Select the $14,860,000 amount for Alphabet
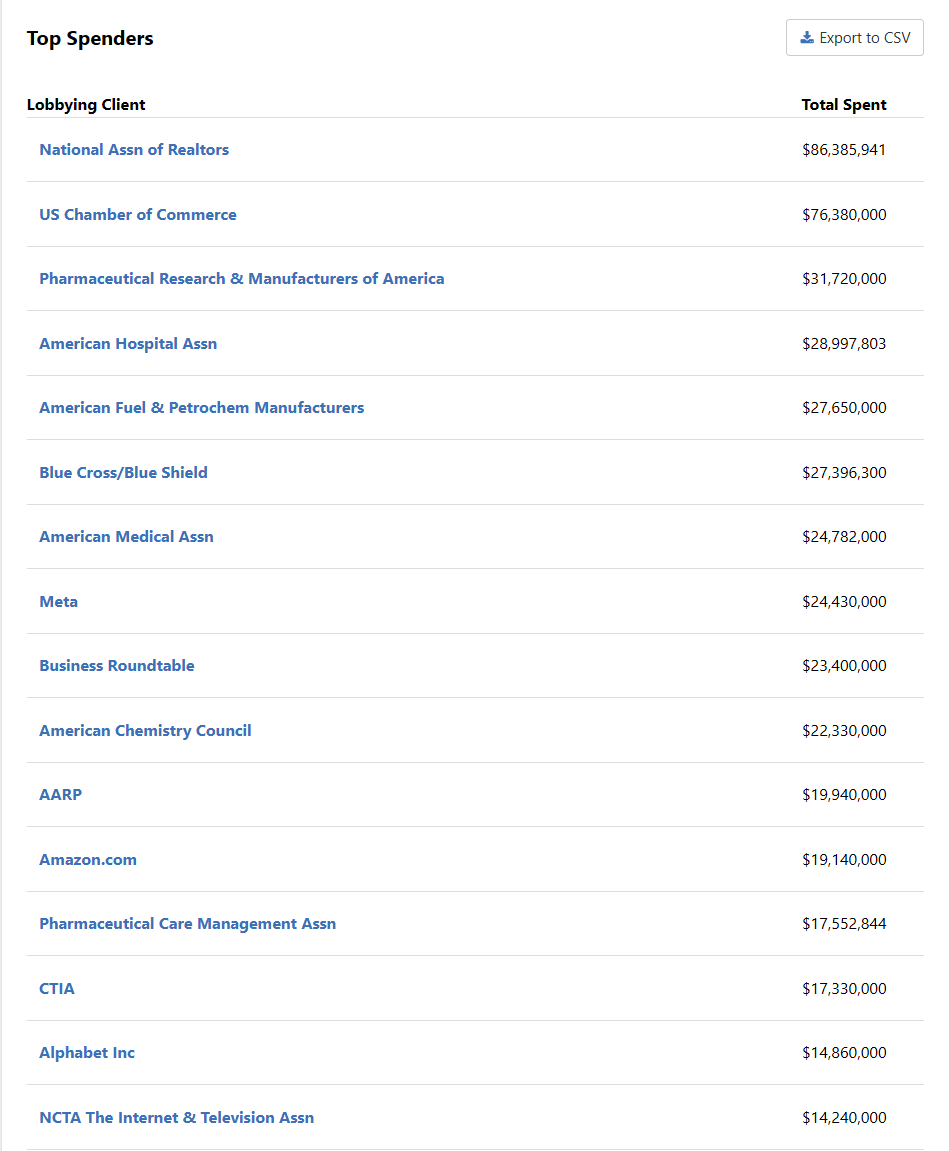949x1151 pixels. (844, 1053)
